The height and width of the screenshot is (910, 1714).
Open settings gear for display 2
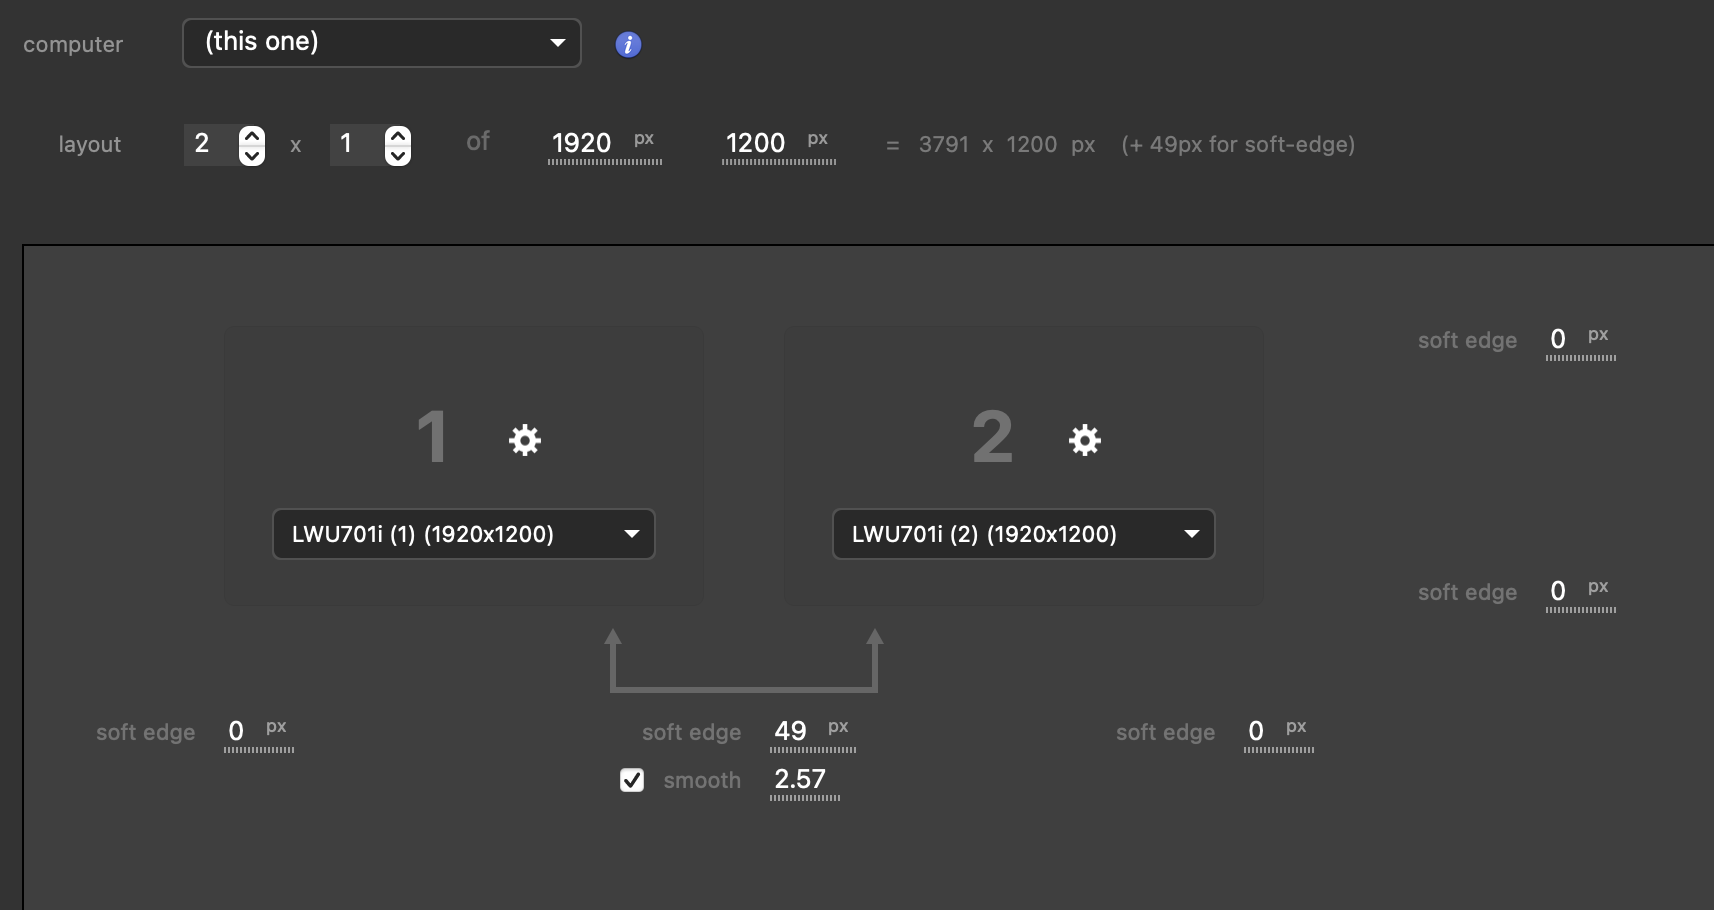click(1085, 440)
